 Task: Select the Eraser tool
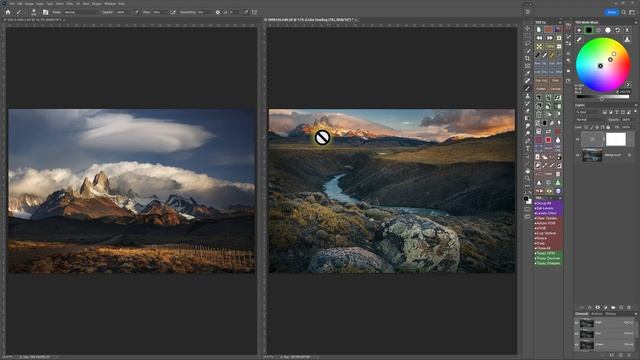[x=527, y=111]
